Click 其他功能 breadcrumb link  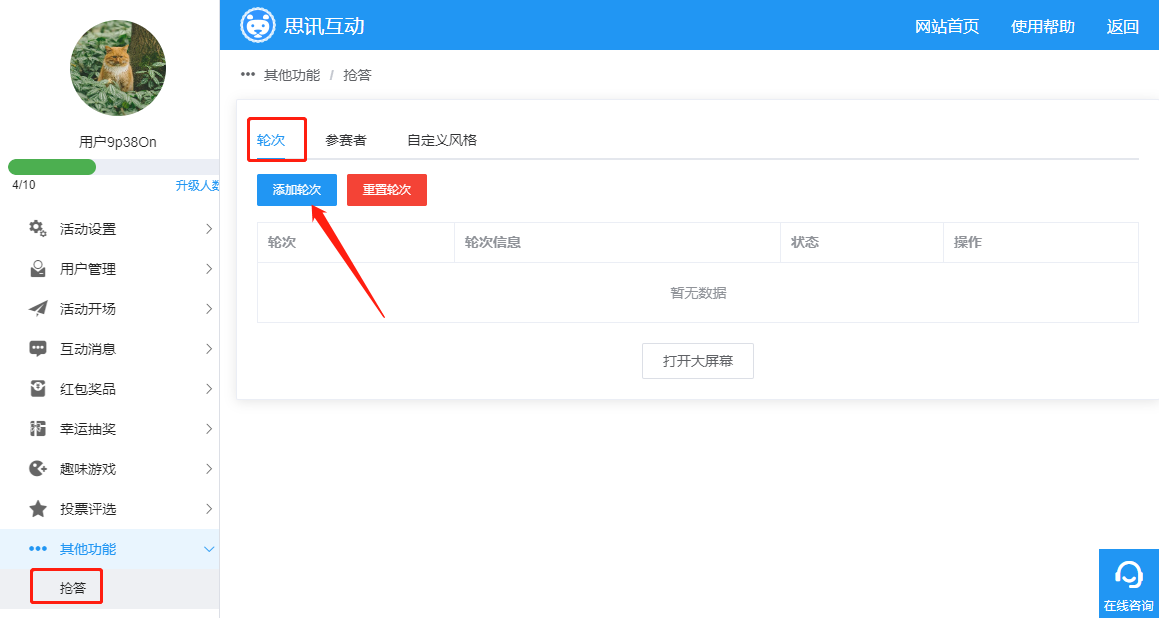pos(292,75)
